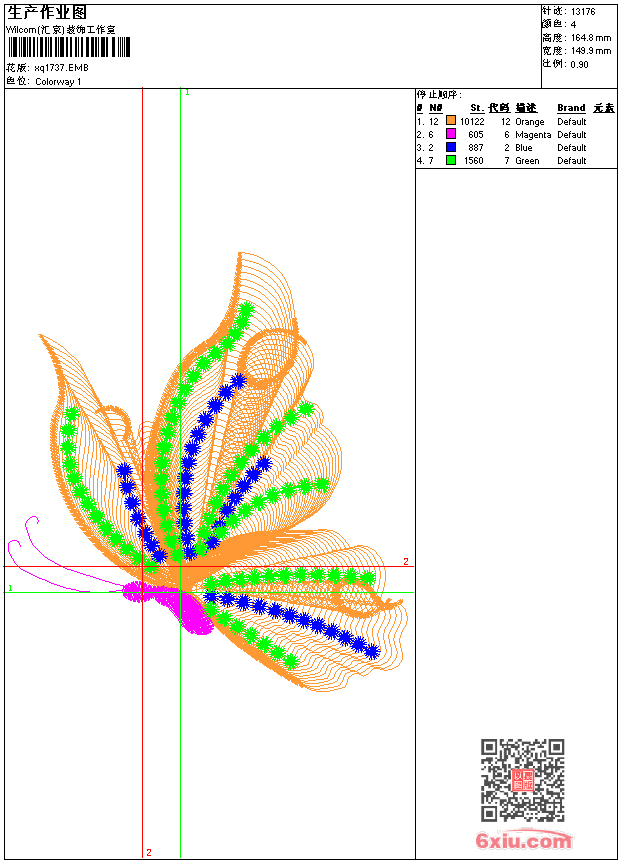
Task: Click Default brand in the Orange row
Action: click(x=572, y=122)
